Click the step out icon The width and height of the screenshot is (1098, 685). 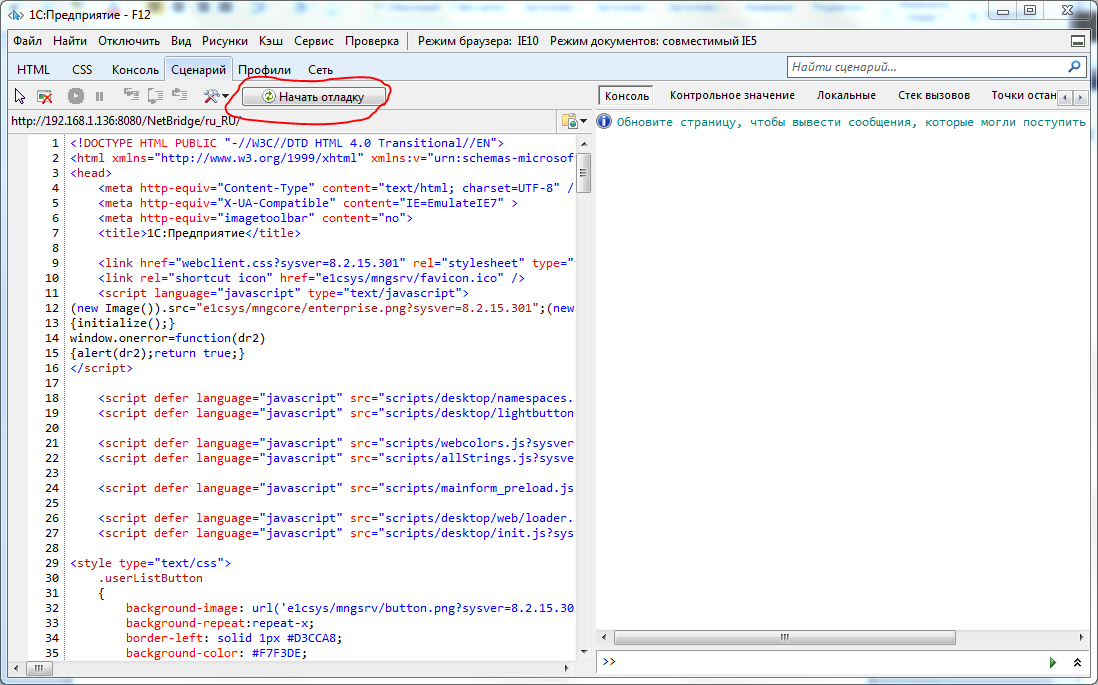(180, 96)
